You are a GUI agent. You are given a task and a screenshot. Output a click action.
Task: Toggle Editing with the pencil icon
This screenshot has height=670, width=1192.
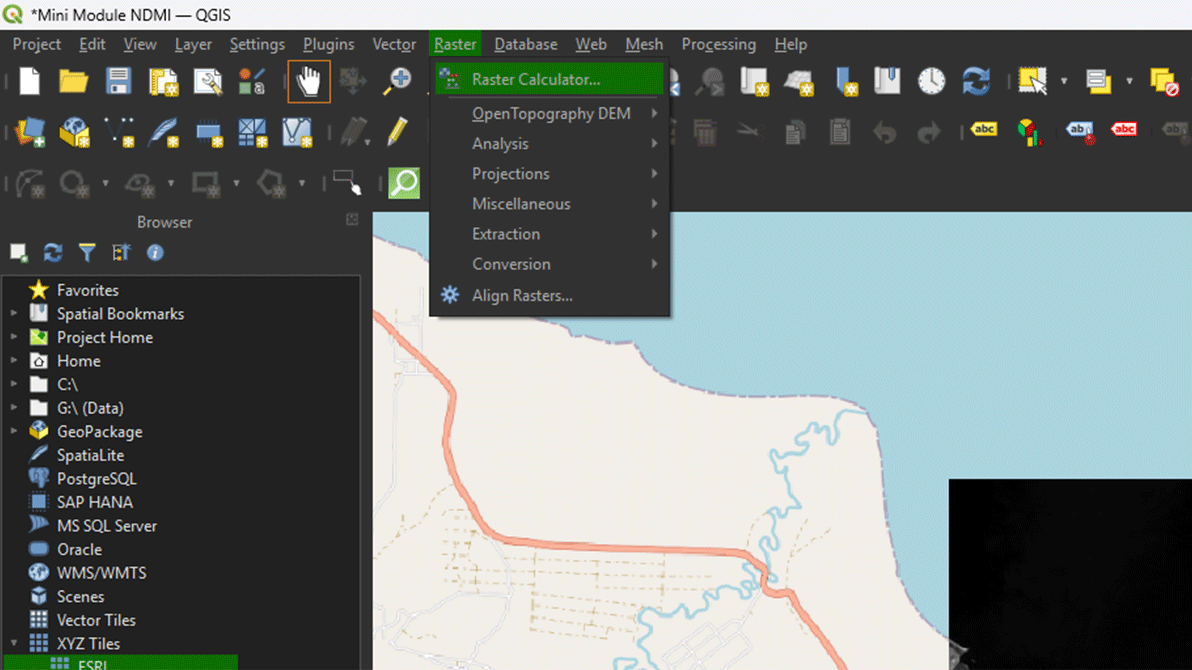pyautogui.click(x=397, y=132)
